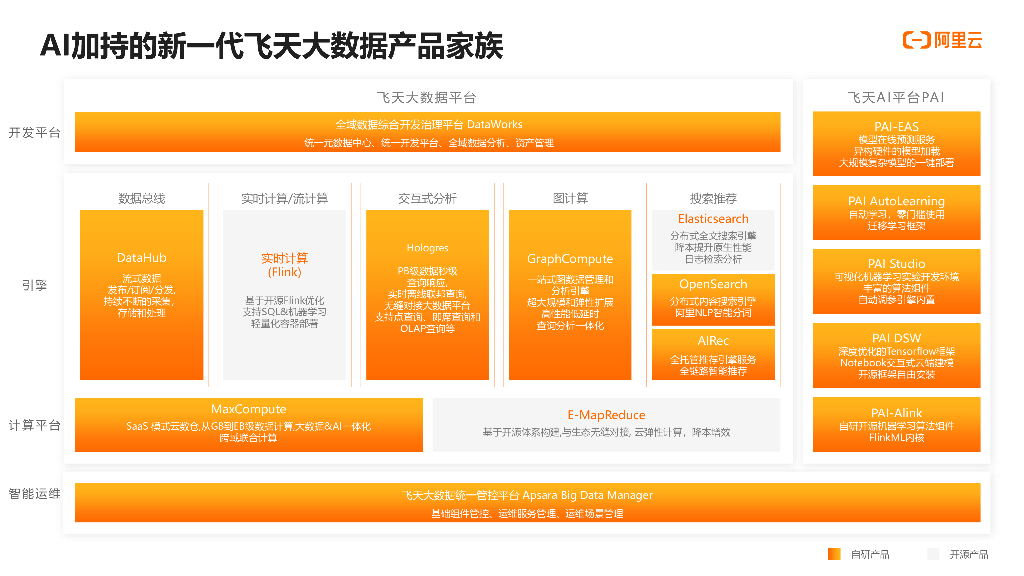The height and width of the screenshot is (576, 1024).
Task: Click the 智能运维 row label
Action: coord(35,494)
